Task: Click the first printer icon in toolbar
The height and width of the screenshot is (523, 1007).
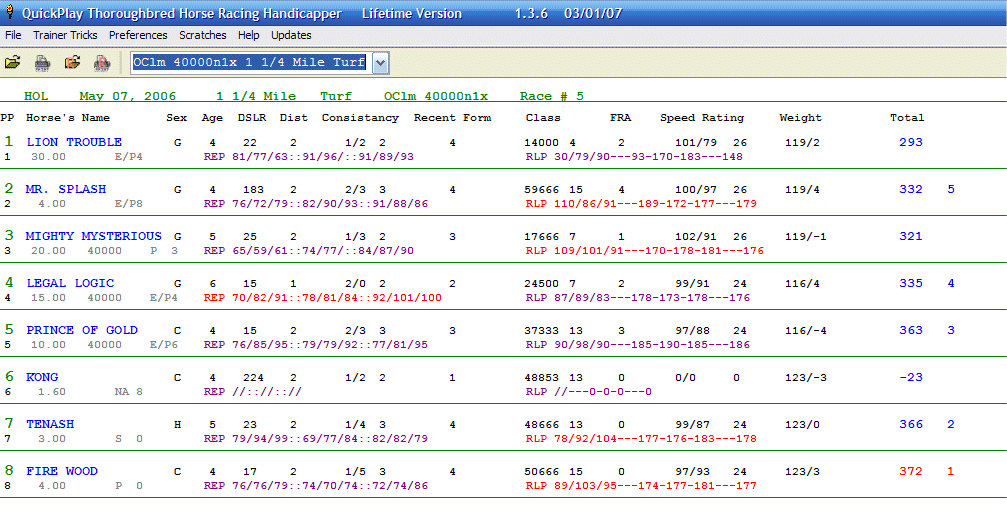Action: coord(42,63)
